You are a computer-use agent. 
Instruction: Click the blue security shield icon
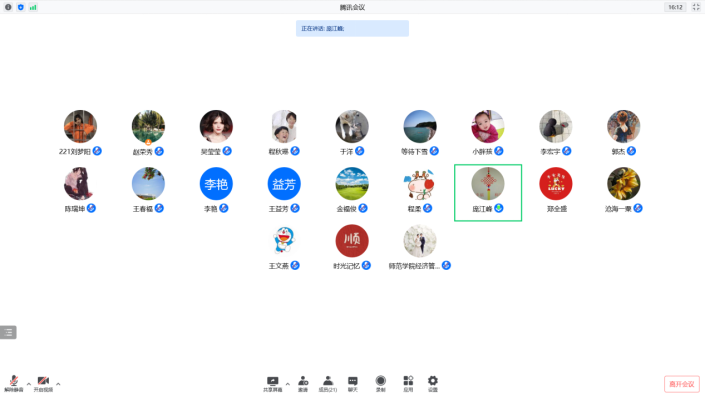(21, 7)
